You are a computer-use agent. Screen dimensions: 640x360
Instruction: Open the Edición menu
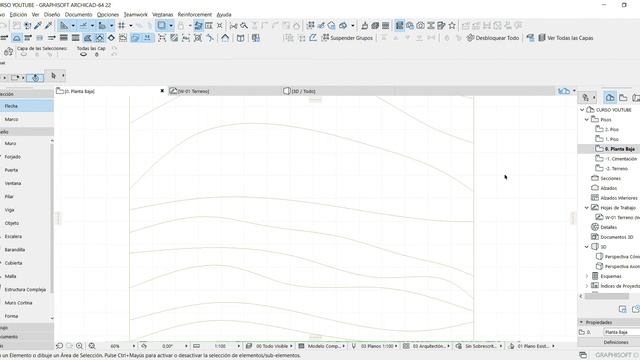(x=18, y=15)
